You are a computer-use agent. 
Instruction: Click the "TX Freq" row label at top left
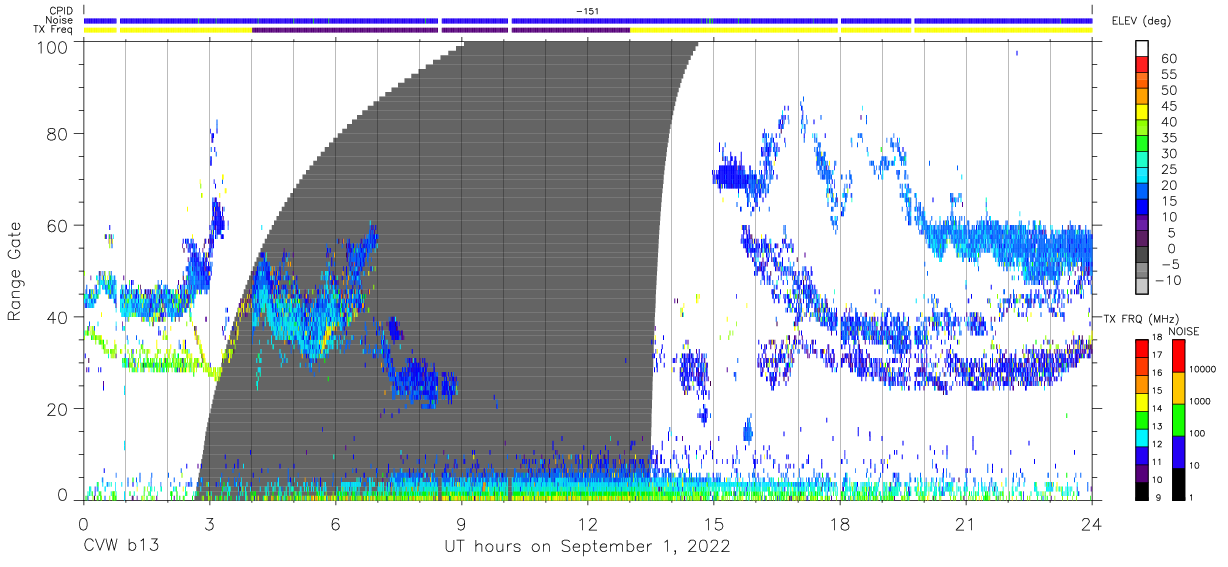53,29
